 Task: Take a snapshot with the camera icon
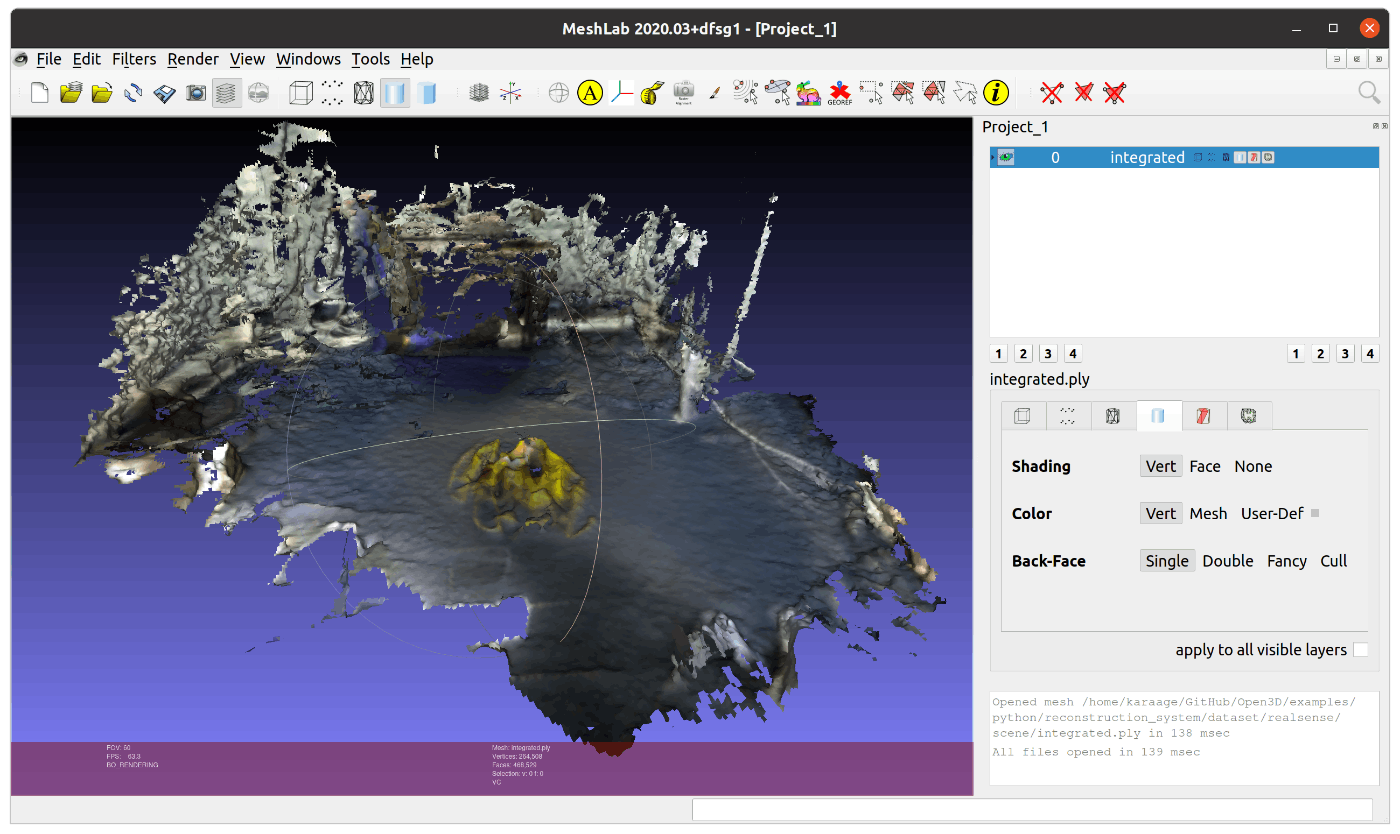(196, 93)
